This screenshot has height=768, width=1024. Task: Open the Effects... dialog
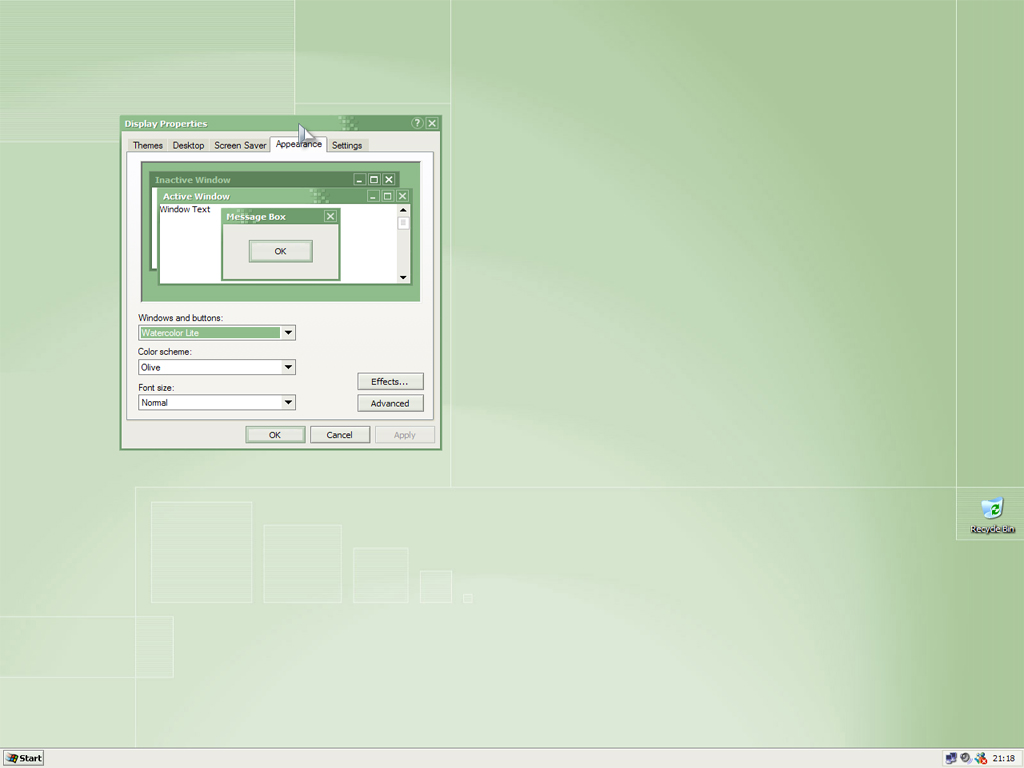(x=390, y=381)
